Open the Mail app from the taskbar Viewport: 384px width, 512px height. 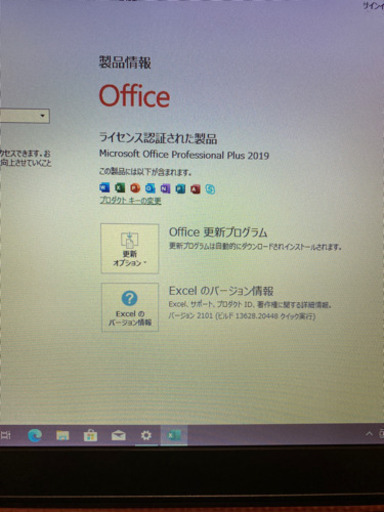tap(118, 435)
